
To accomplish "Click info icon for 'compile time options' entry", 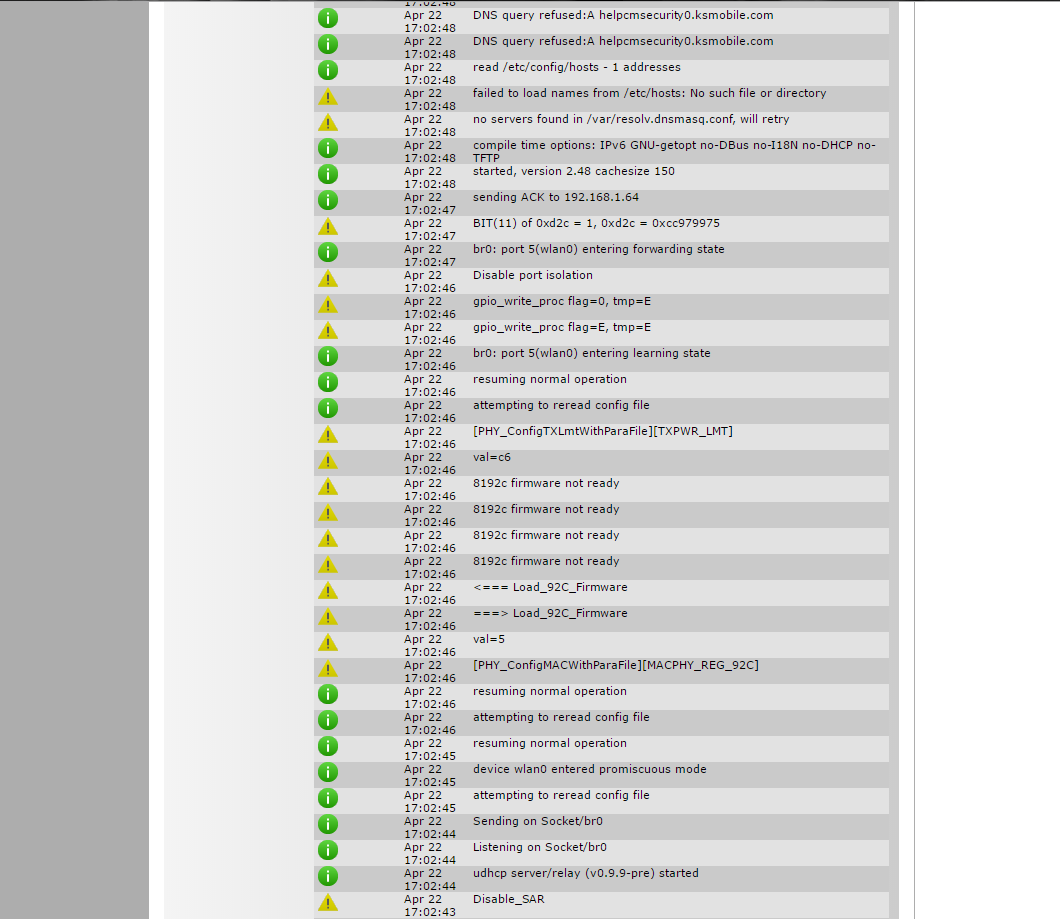I will point(328,148).
